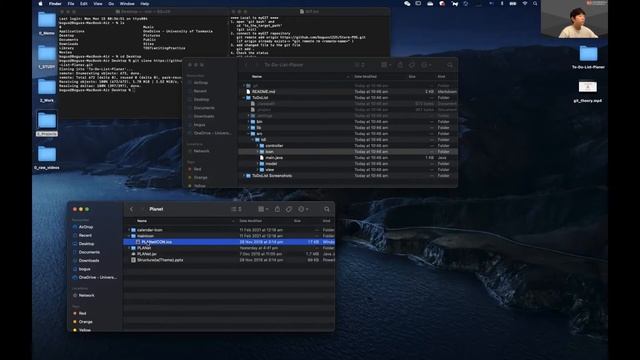Expand the calender-icon folder in Planet window
The width and height of the screenshot is (640, 360).
[129, 230]
